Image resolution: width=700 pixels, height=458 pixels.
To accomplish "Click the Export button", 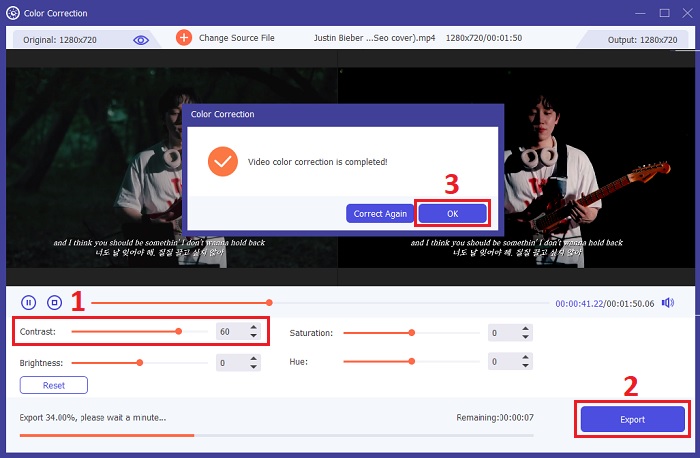I will coord(633,419).
